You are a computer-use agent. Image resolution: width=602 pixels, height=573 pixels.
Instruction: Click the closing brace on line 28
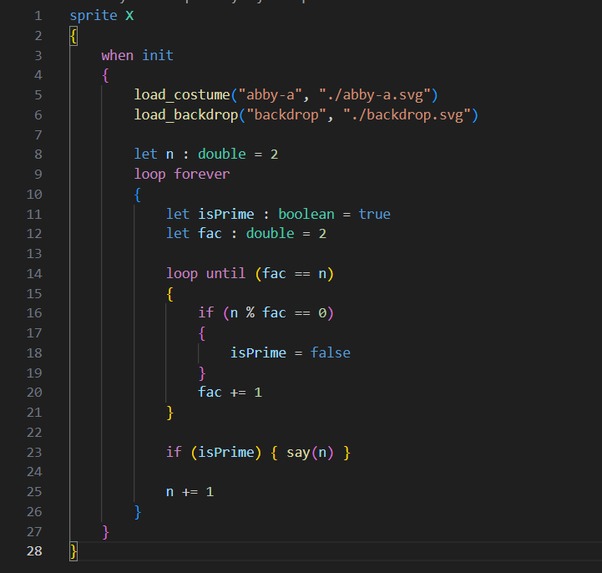(x=73, y=551)
